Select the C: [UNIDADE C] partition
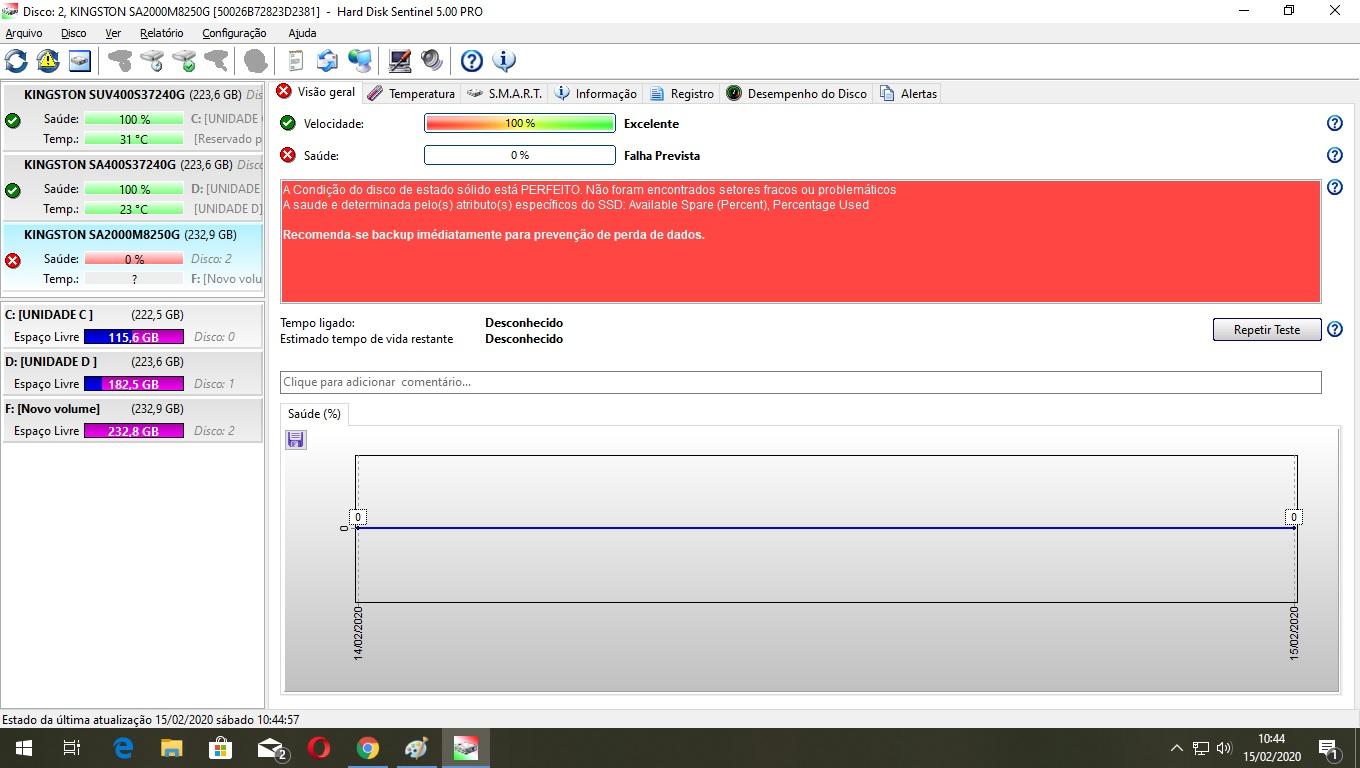 [132, 325]
